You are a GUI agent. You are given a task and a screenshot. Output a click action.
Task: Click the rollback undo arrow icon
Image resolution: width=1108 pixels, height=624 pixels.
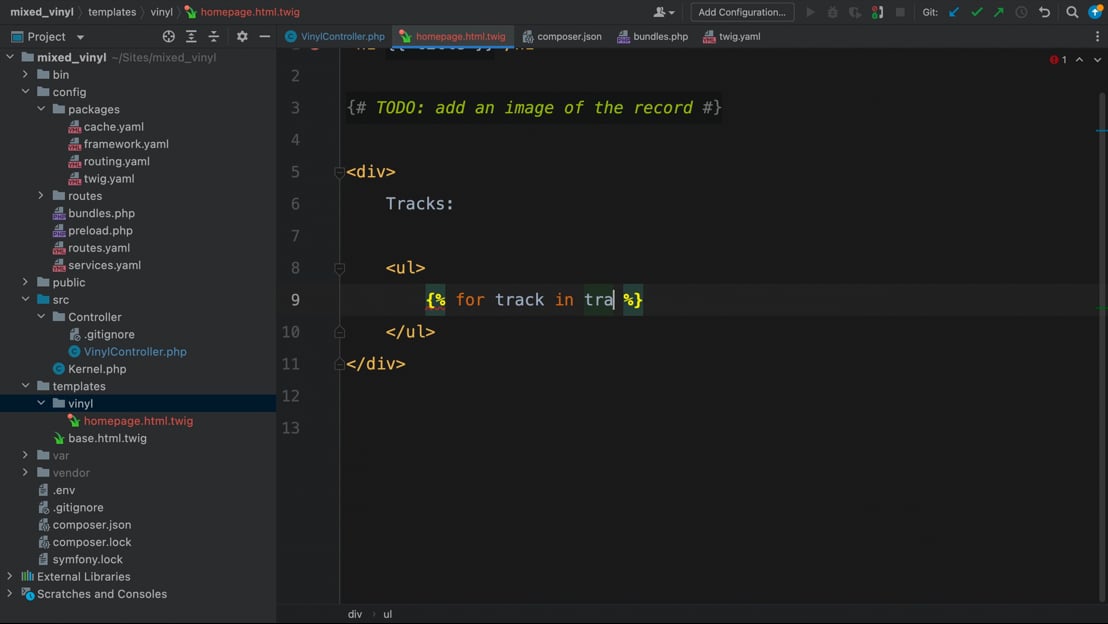click(1045, 12)
